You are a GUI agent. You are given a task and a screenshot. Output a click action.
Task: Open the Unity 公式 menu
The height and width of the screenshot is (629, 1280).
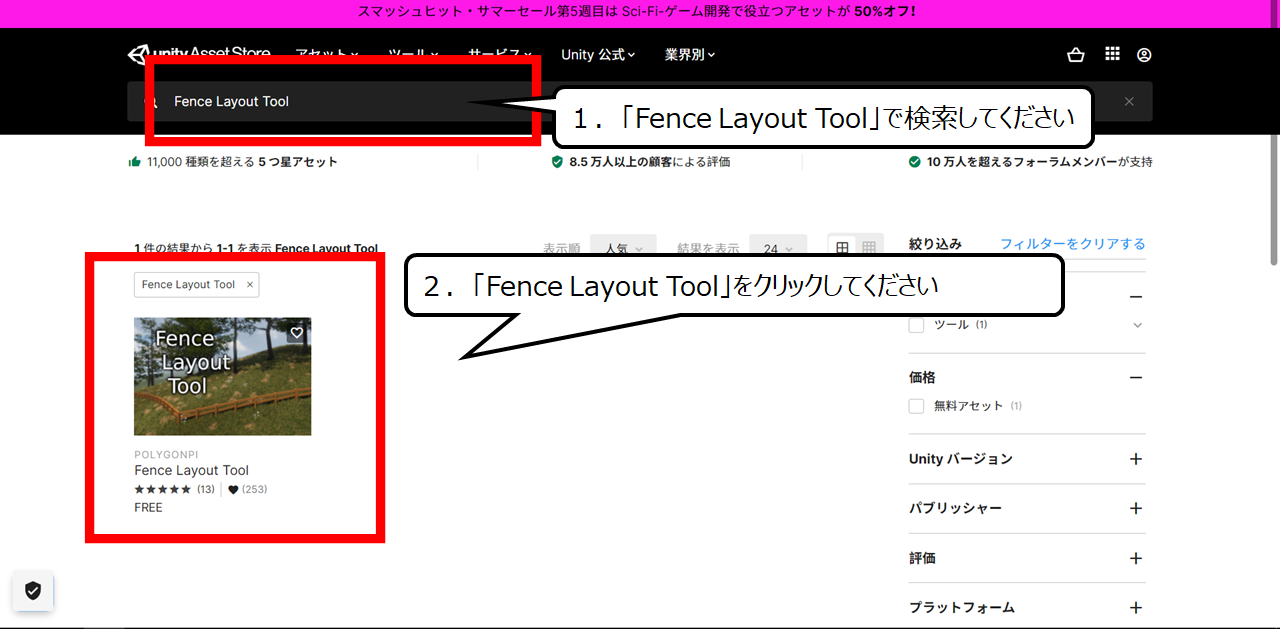coord(599,55)
